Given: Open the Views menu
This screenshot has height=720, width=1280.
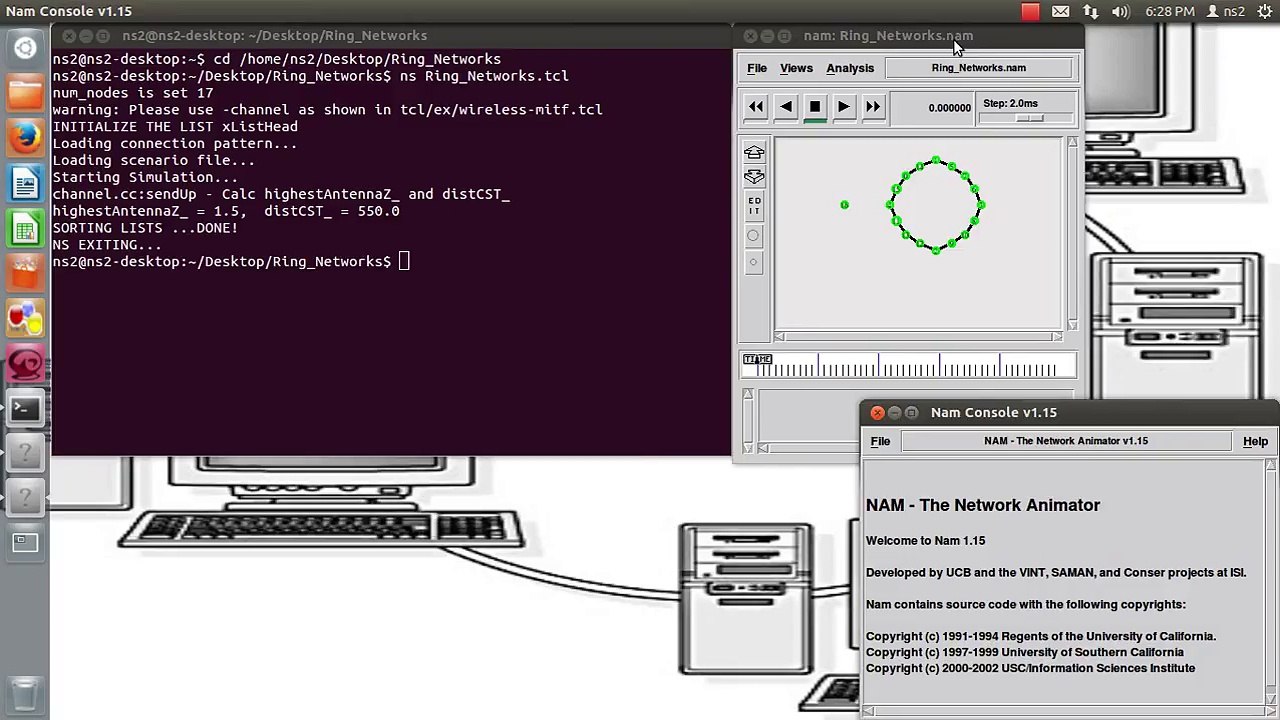Looking at the screenshot, I should pos(796,68).
